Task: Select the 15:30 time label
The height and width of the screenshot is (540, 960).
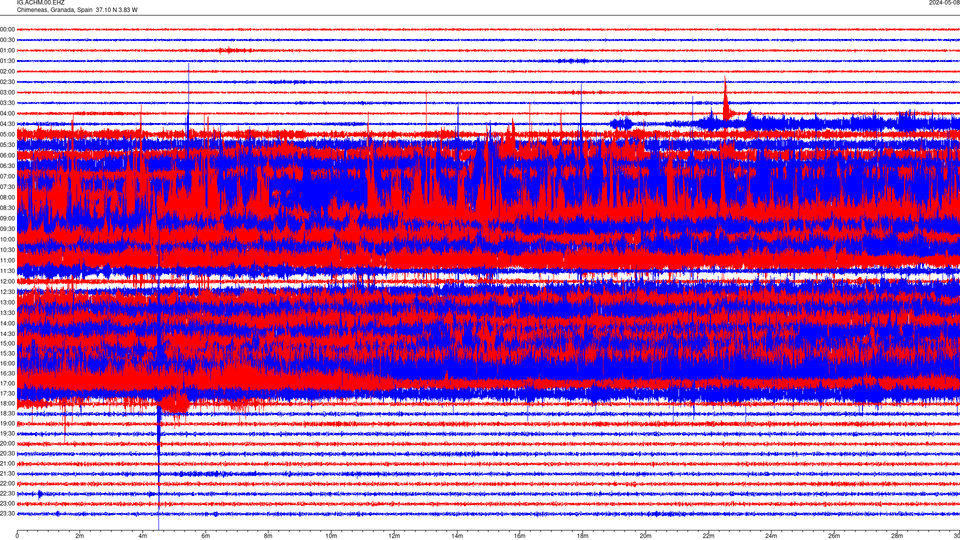Action: click(7, 353)
